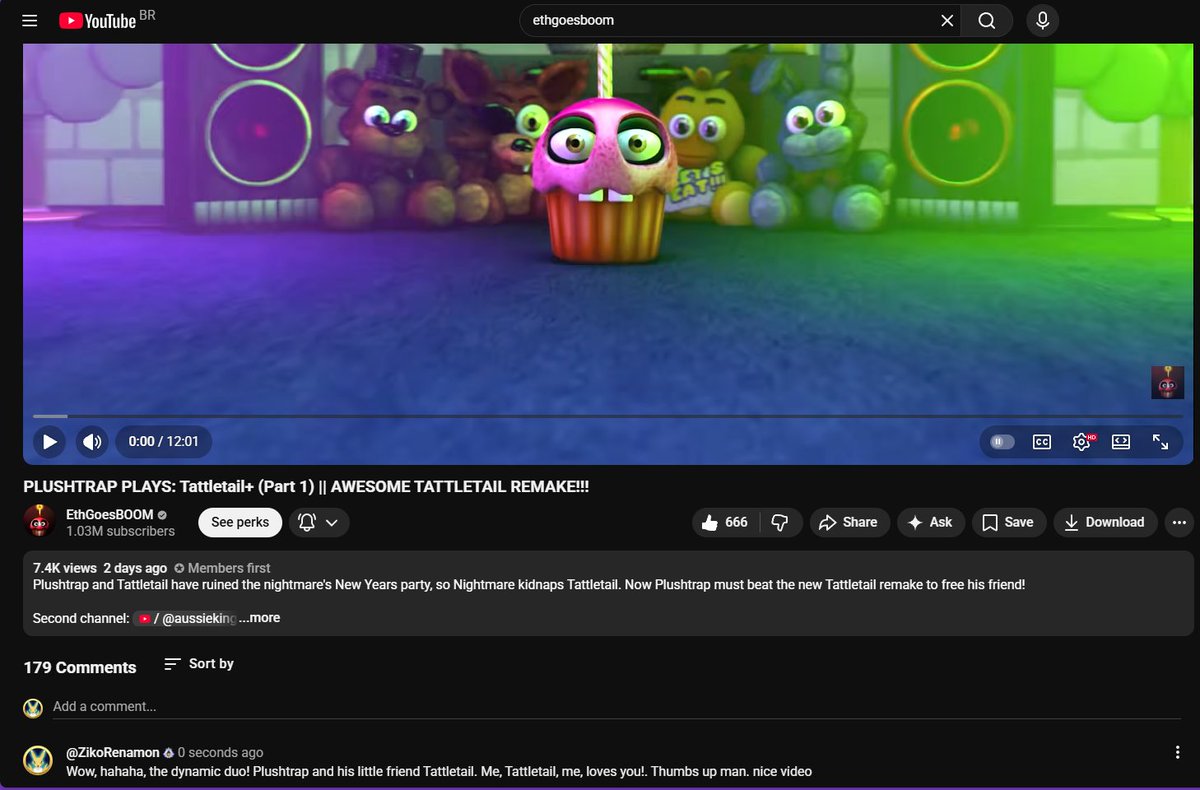Image resolution: width=1200 pixels, height=790 pixels.
Task: Click the 1.03M subscribers text
Action: [x=120, y=531]
